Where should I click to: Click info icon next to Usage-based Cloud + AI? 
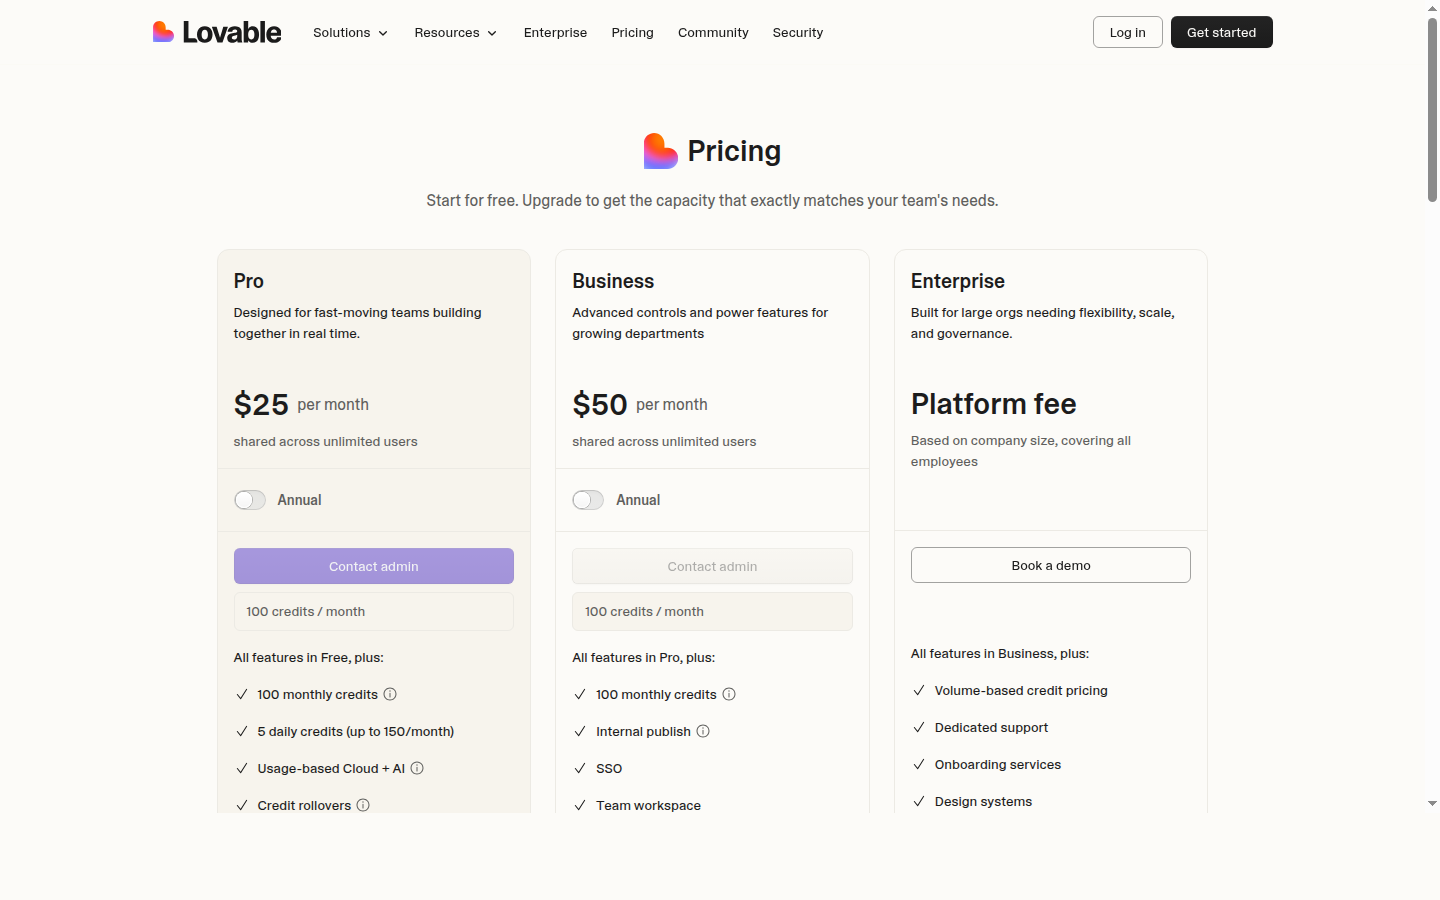click(416, 768)
